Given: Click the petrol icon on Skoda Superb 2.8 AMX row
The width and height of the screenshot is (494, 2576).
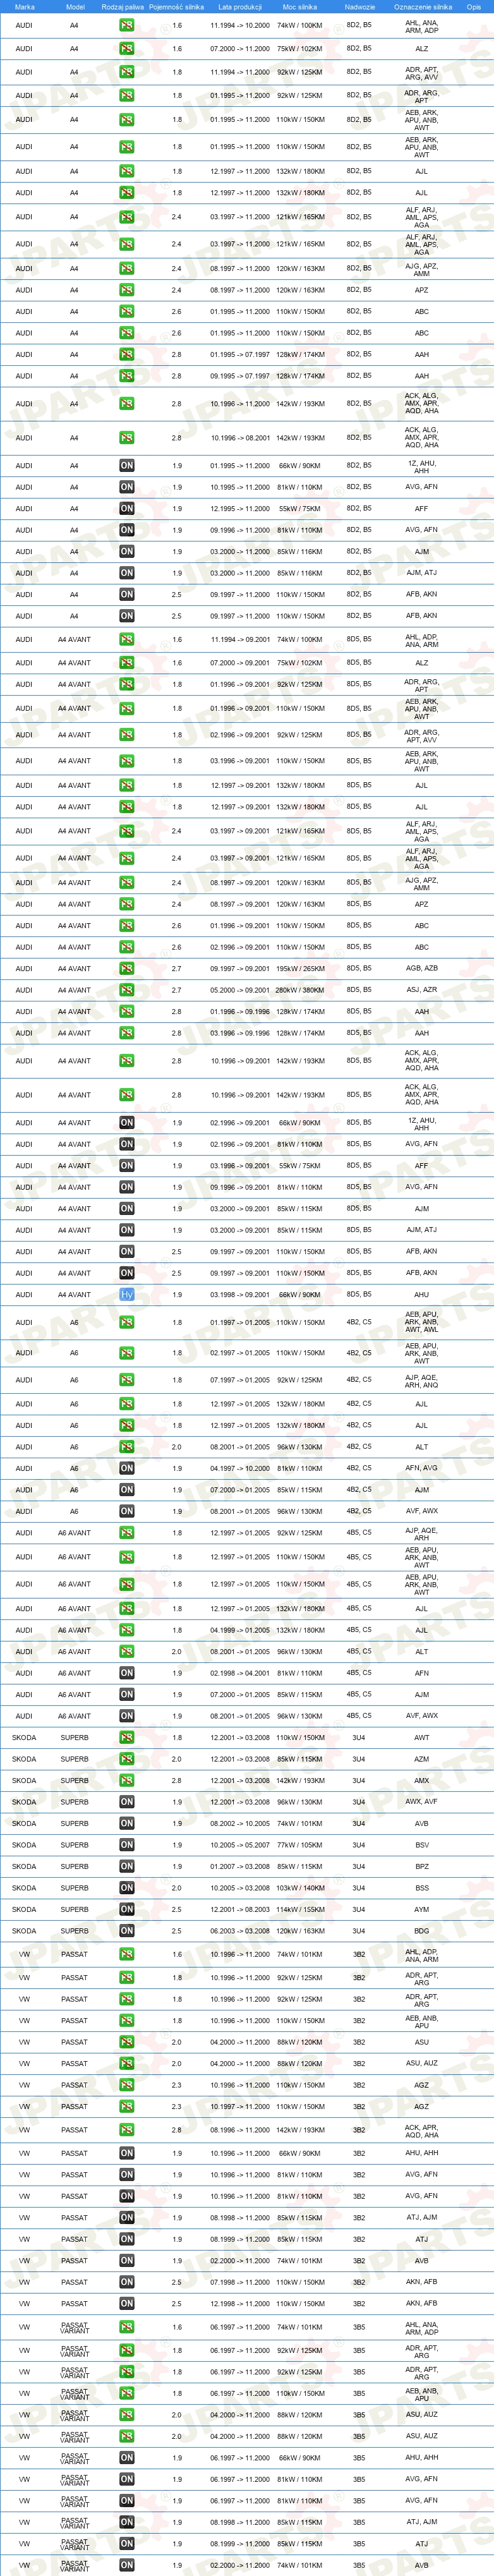Looking at the screenshot, I should click(126, 1780).
